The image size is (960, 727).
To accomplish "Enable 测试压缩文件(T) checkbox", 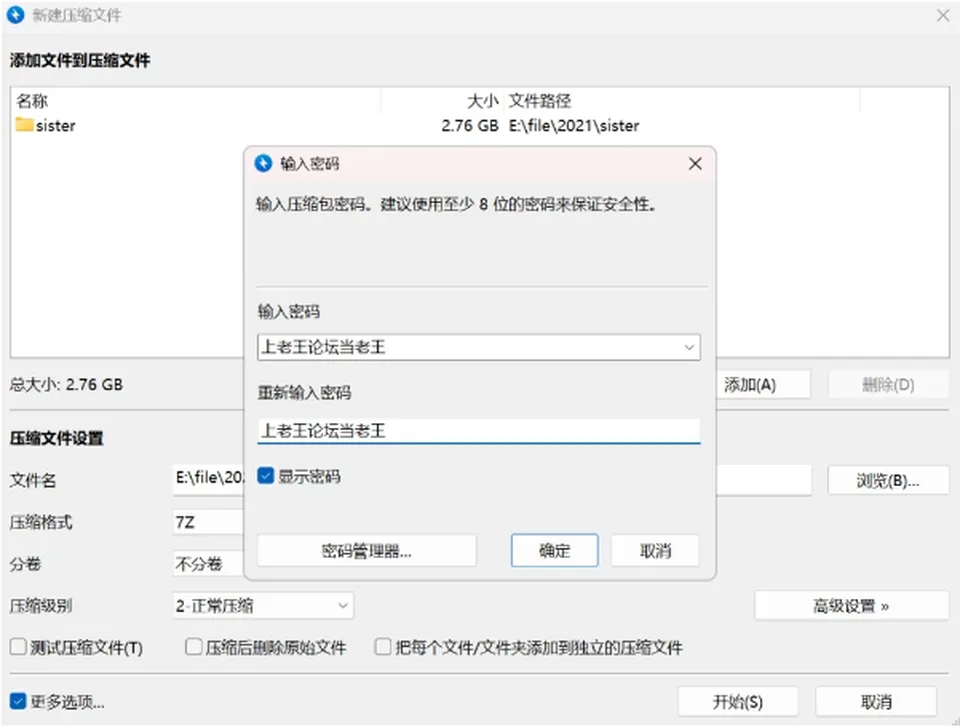I will click(18, 647).
